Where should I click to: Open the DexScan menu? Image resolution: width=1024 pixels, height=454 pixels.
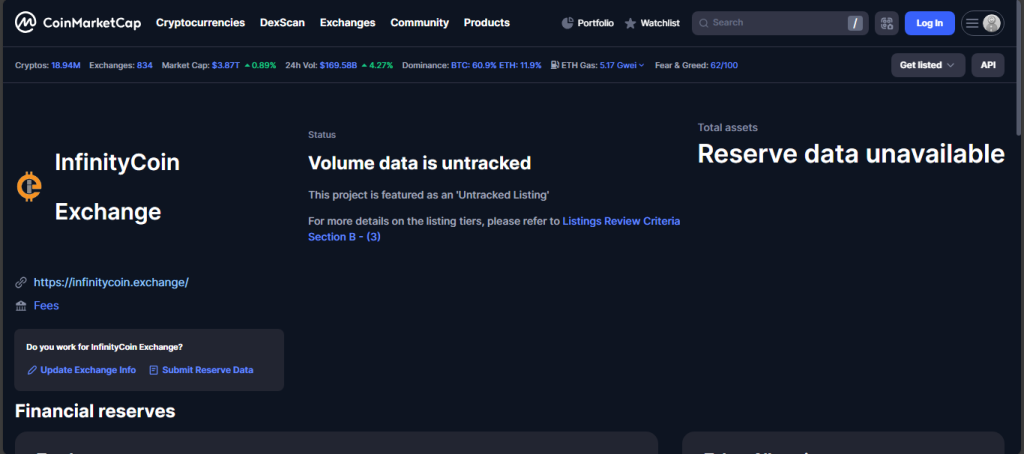point(283,22)
